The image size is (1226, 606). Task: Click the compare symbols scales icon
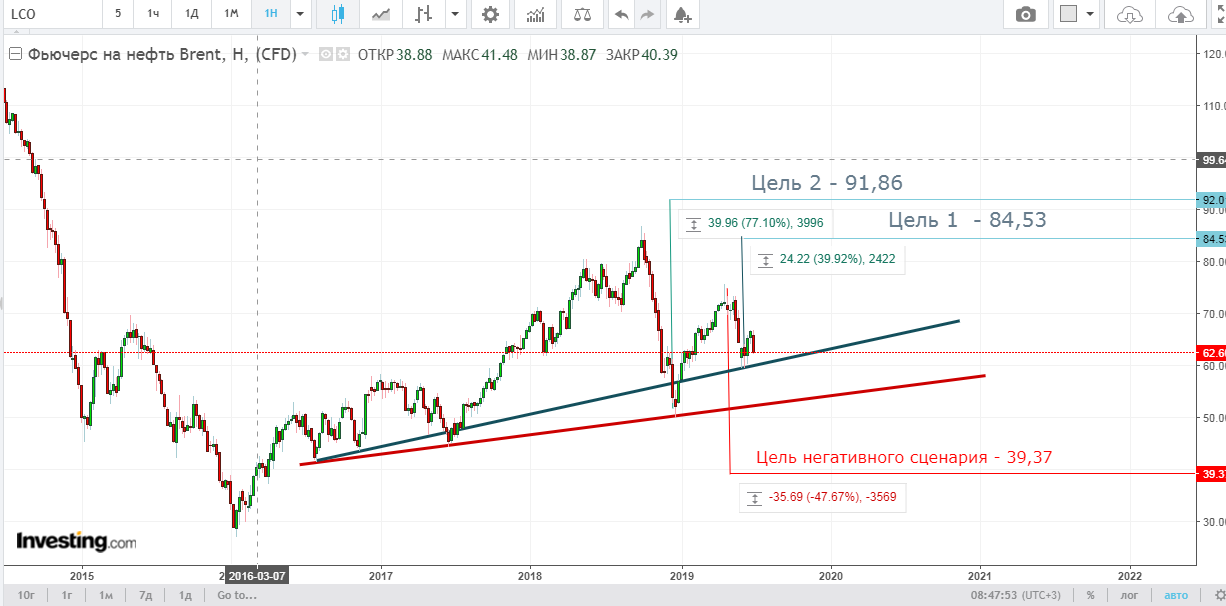(x=581, y=14)
